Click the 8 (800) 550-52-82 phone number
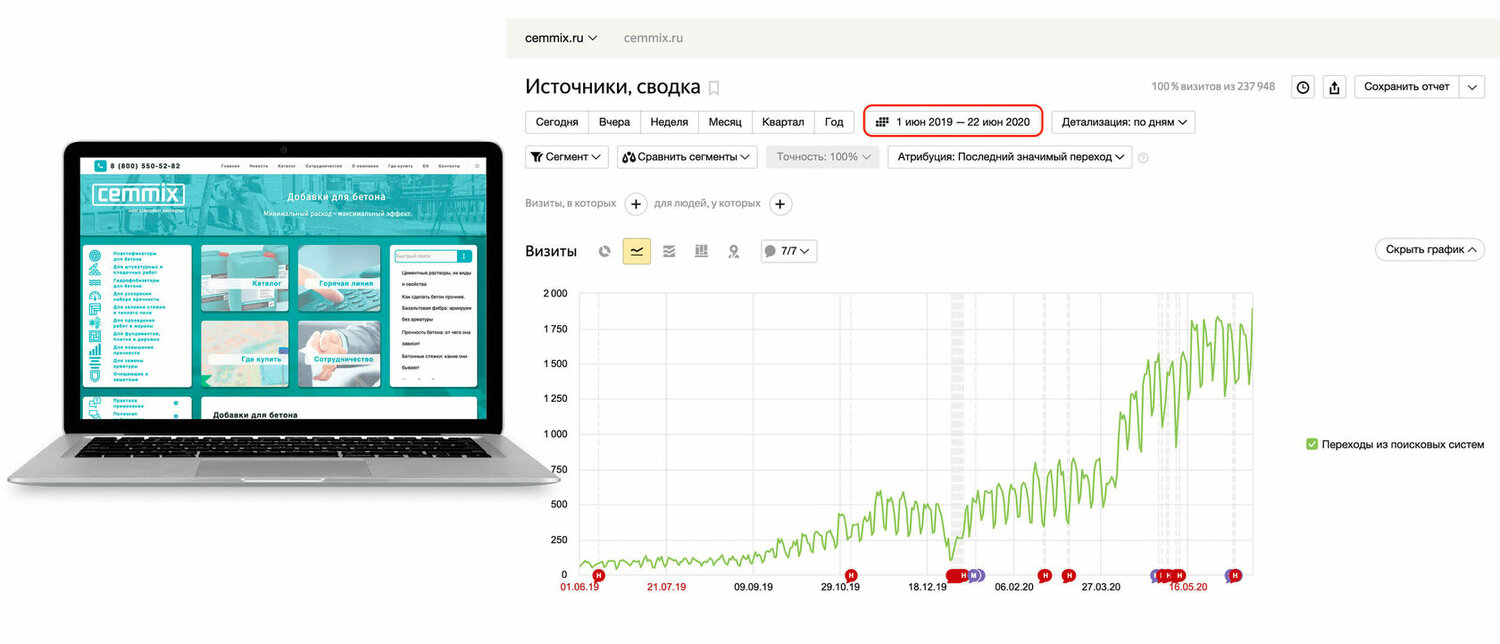Screen dimensions: 1500x644 (x=146, y=166)
